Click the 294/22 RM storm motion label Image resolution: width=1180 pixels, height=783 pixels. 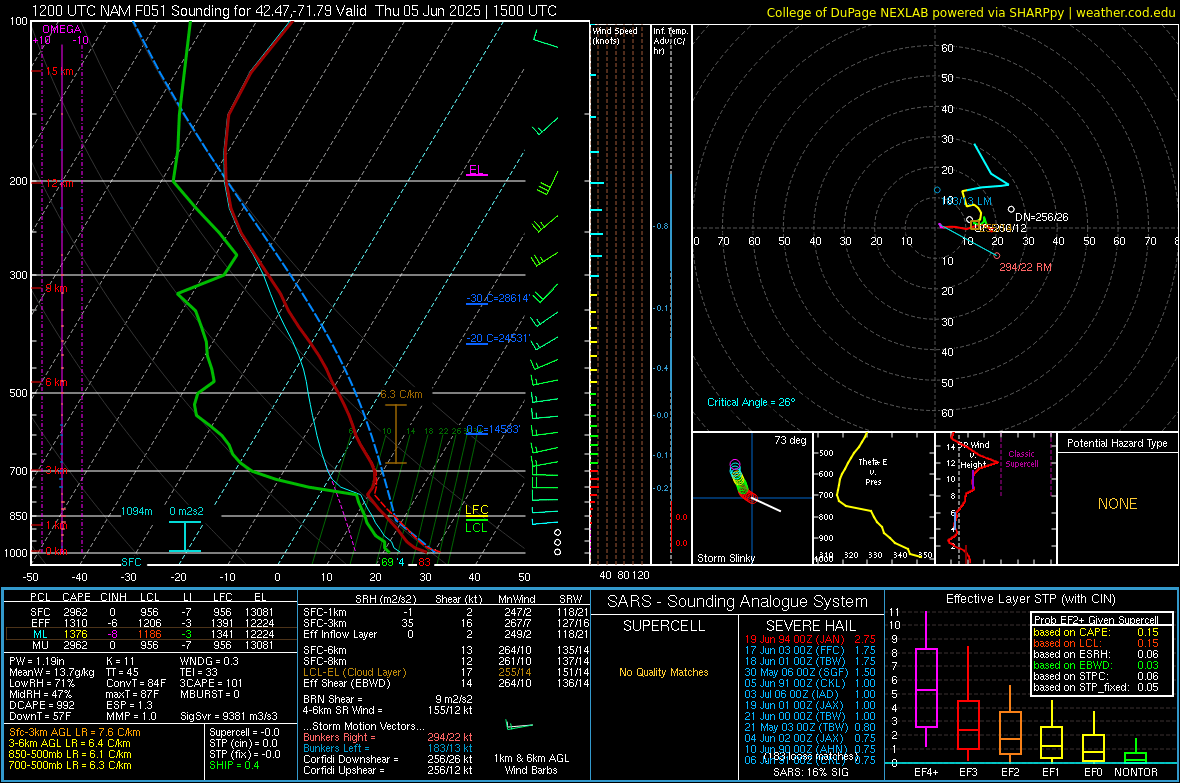tap(1025, 267)
